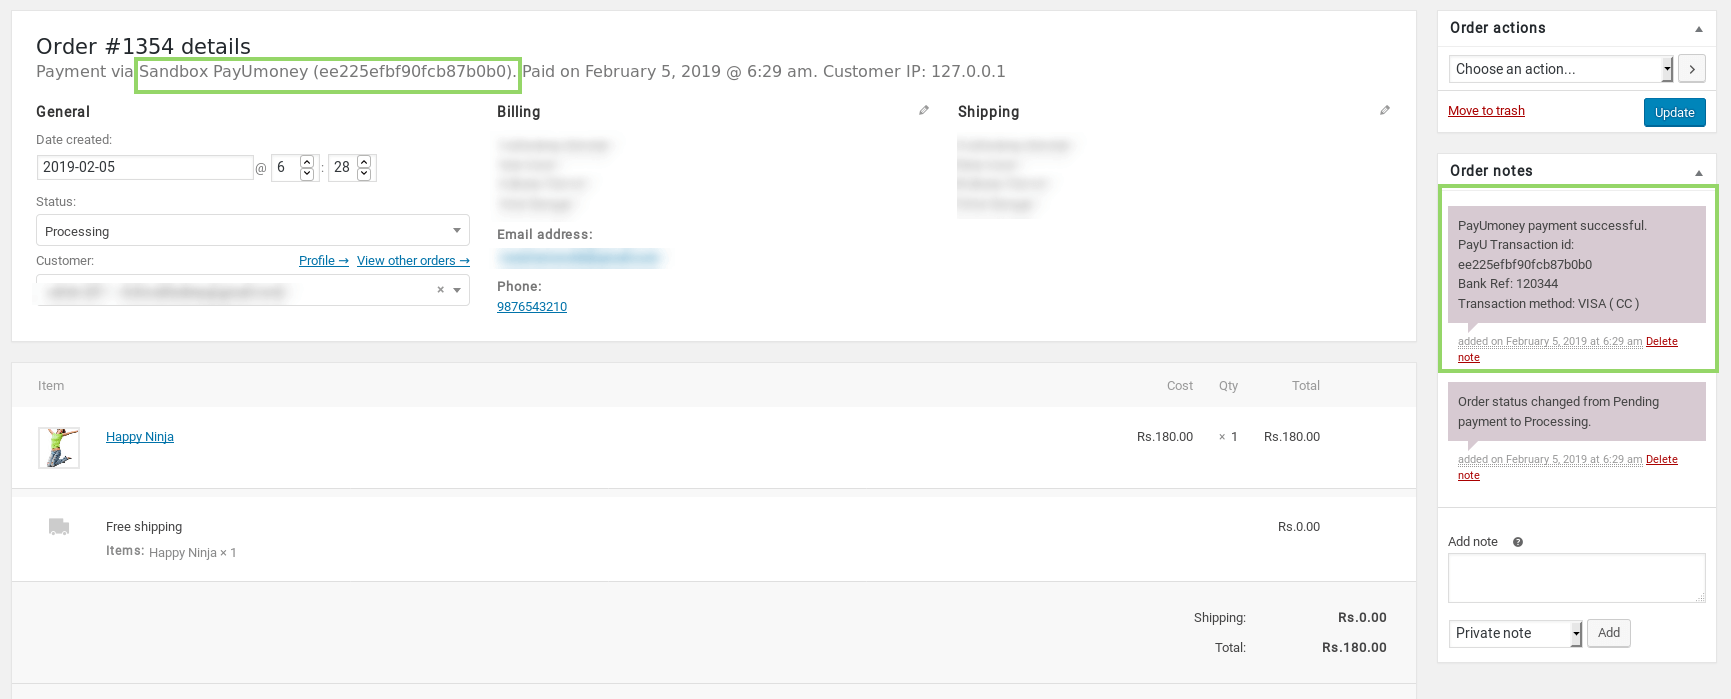Screen dimensions: 1731x699
Task: Click the Happy Ninja product thumbnail
Action: [59, 448]
